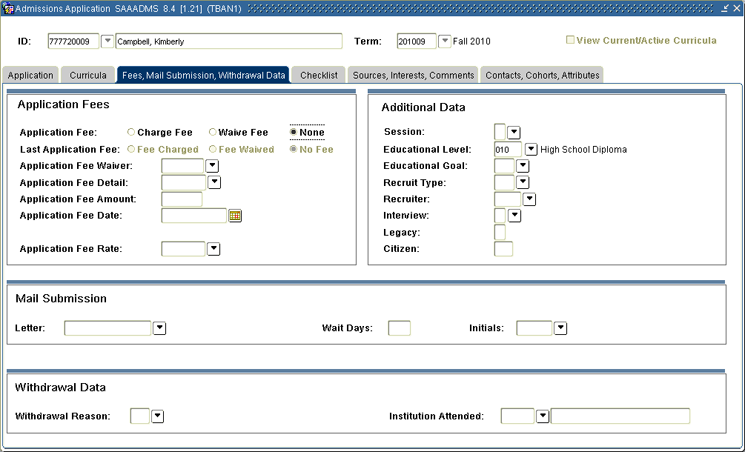
Task: Click the Term input field
Action: point(416,41)
